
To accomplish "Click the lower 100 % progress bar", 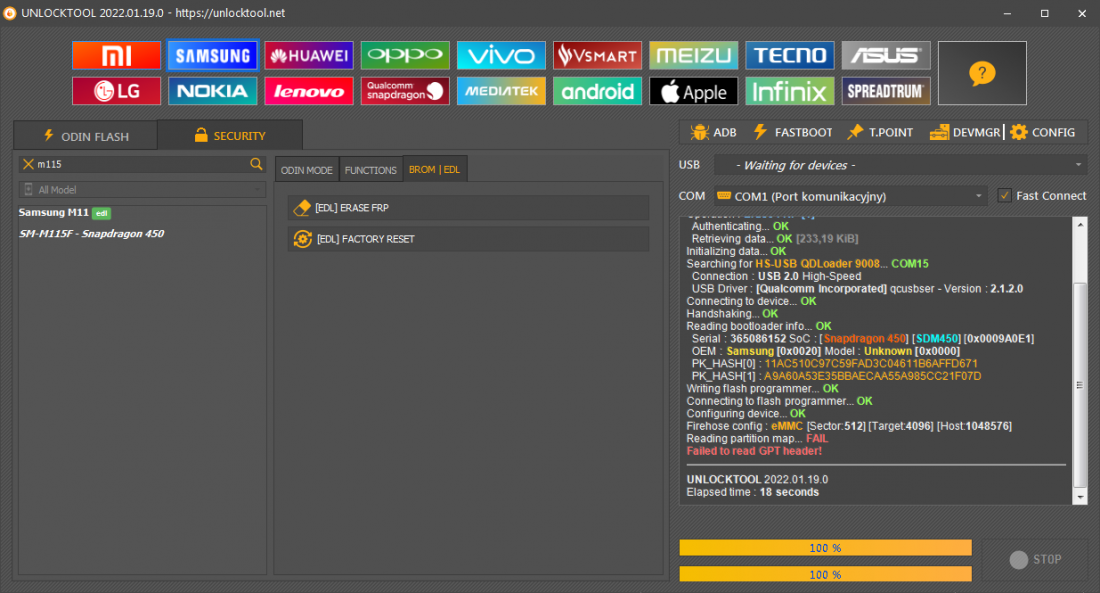I will click(x=826, y=574).
